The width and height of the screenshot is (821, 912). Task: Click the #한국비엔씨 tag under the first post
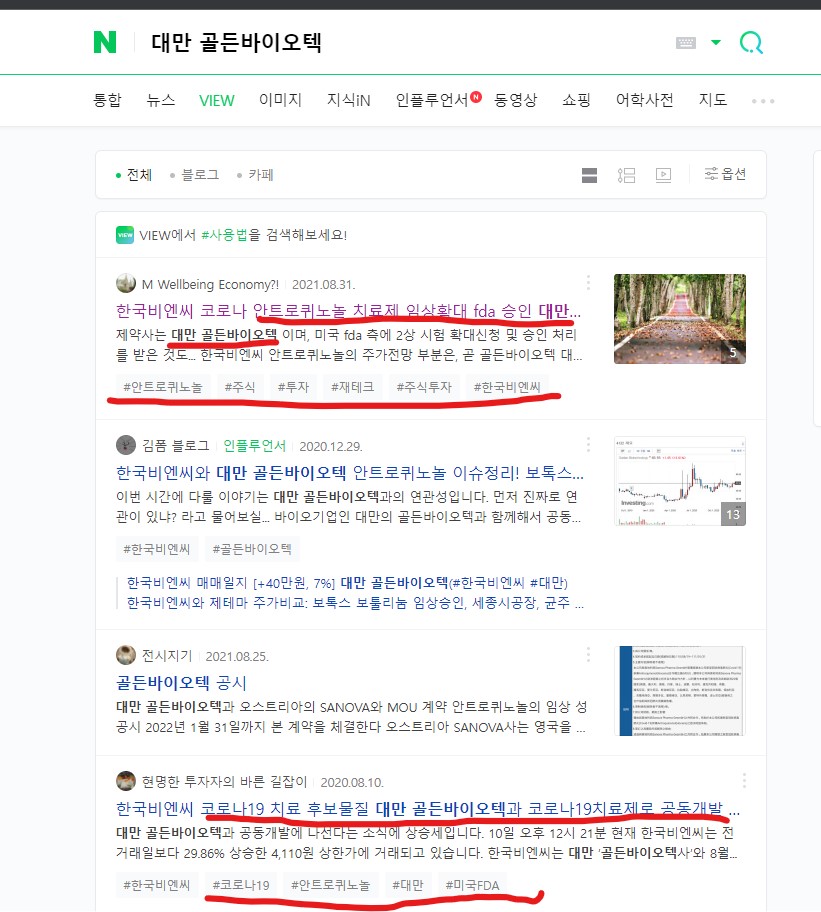point(507,387)
